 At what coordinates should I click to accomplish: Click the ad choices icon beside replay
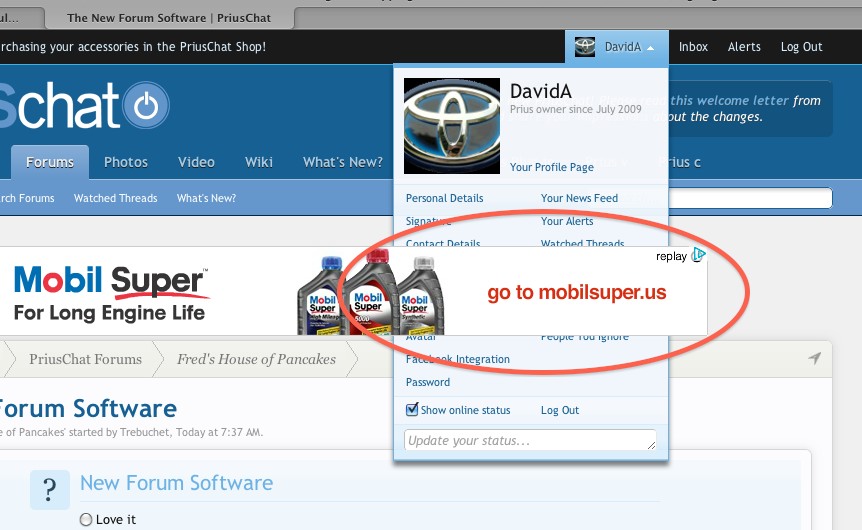pyautogui.click(x=698, y=255)
